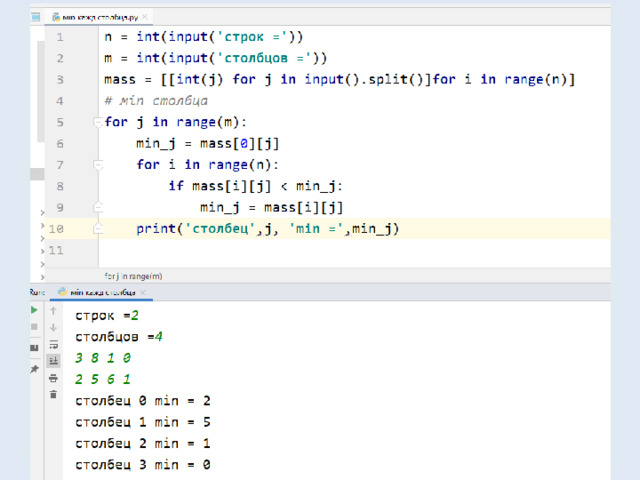Image resolution: width=640 pixels, height=480 pixels.
Task: Collapse the for j loop fold marker
Action: tap(98, 122)
